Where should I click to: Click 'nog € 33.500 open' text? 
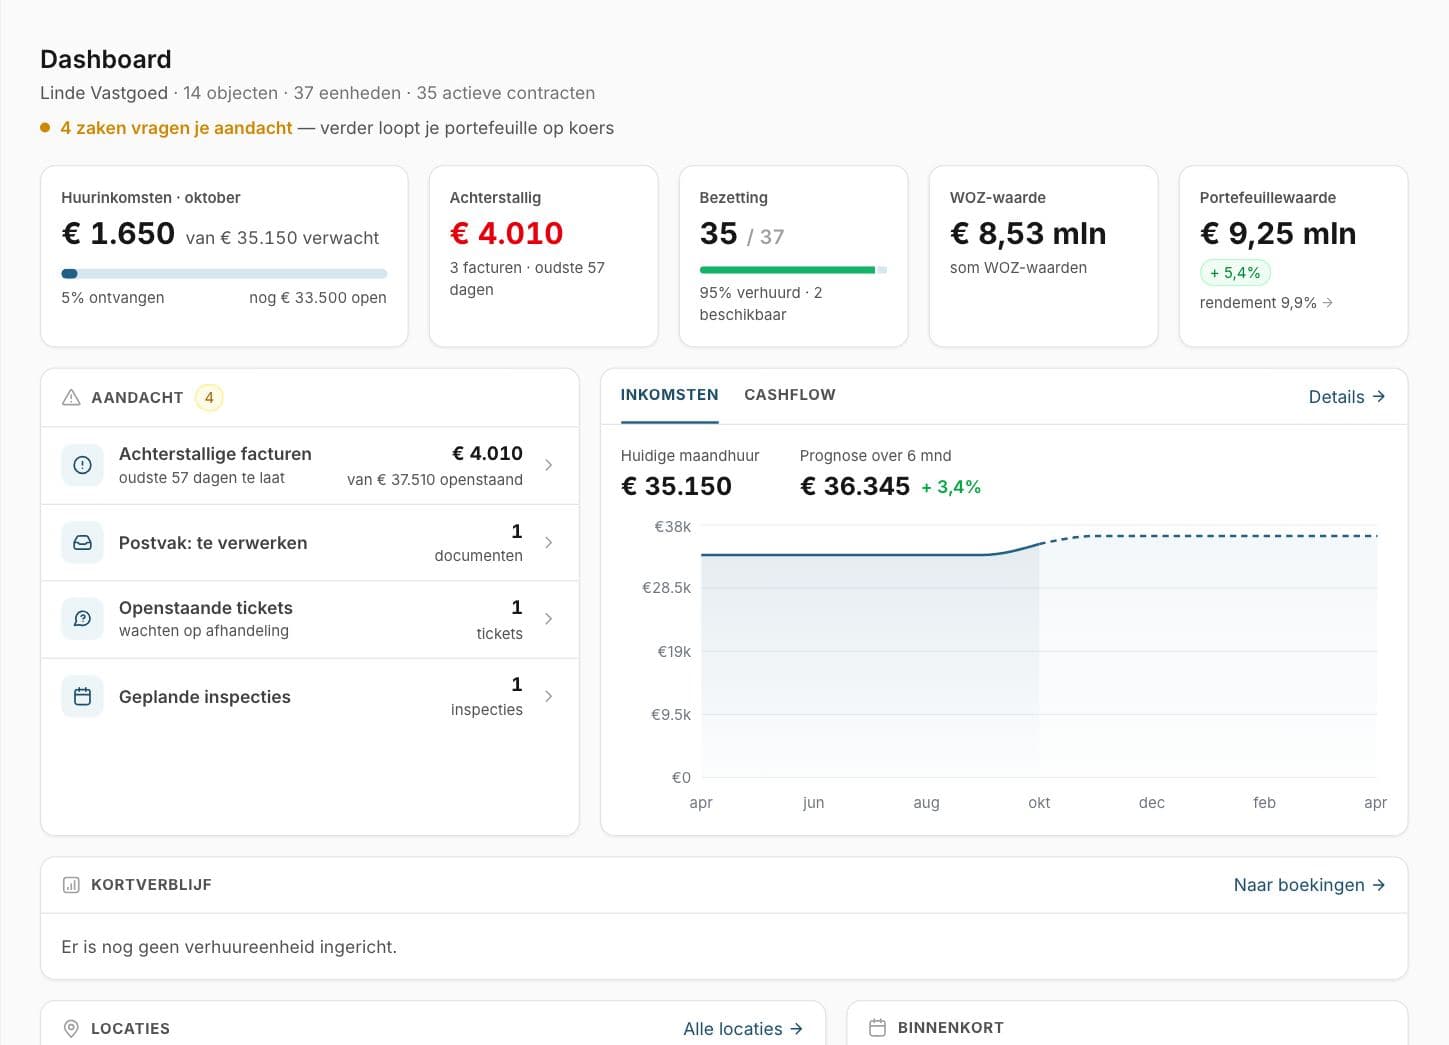[318, 298]
